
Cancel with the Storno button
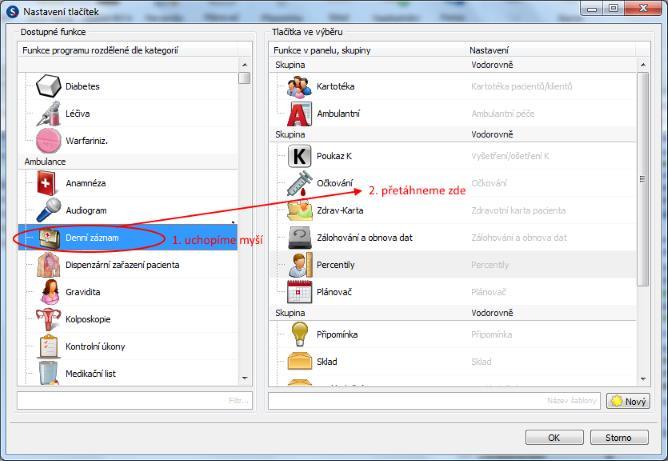[619, 438]
